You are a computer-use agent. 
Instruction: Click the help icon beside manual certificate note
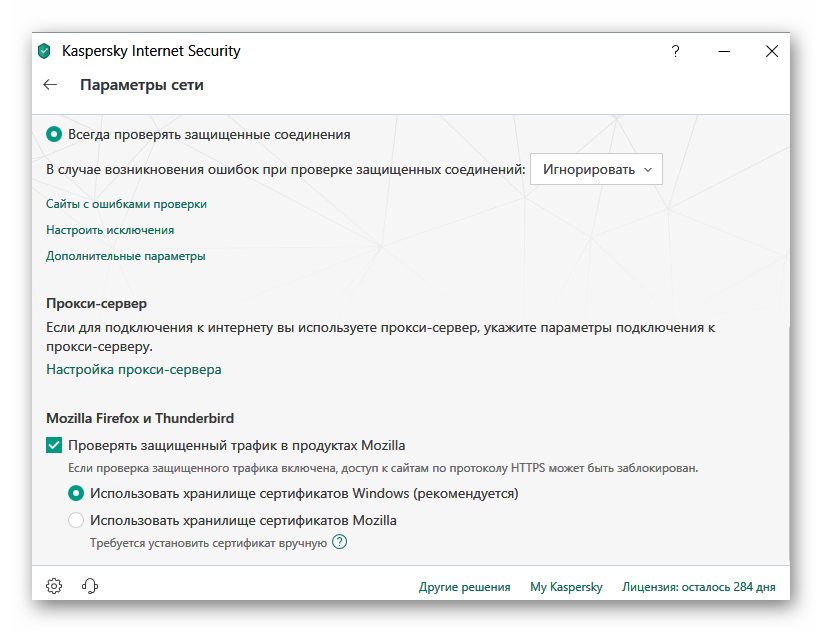click(x=340, y=543)
